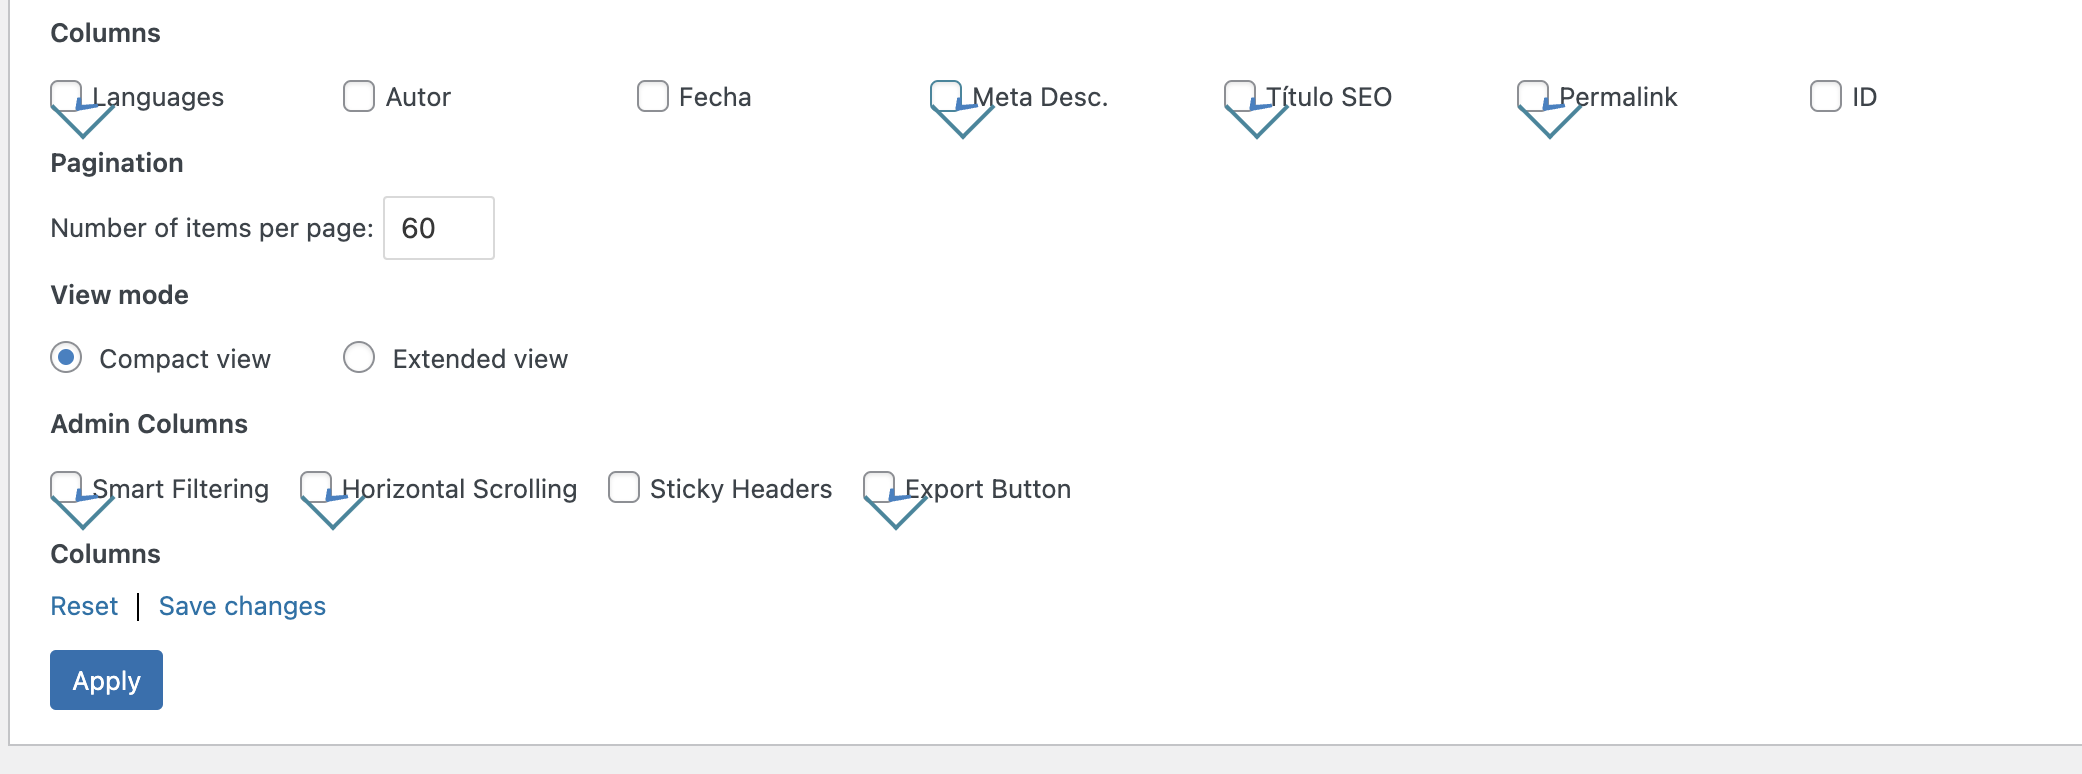Select the Extended view radio button
The image size is (2082, 774).
coord(359,358)
